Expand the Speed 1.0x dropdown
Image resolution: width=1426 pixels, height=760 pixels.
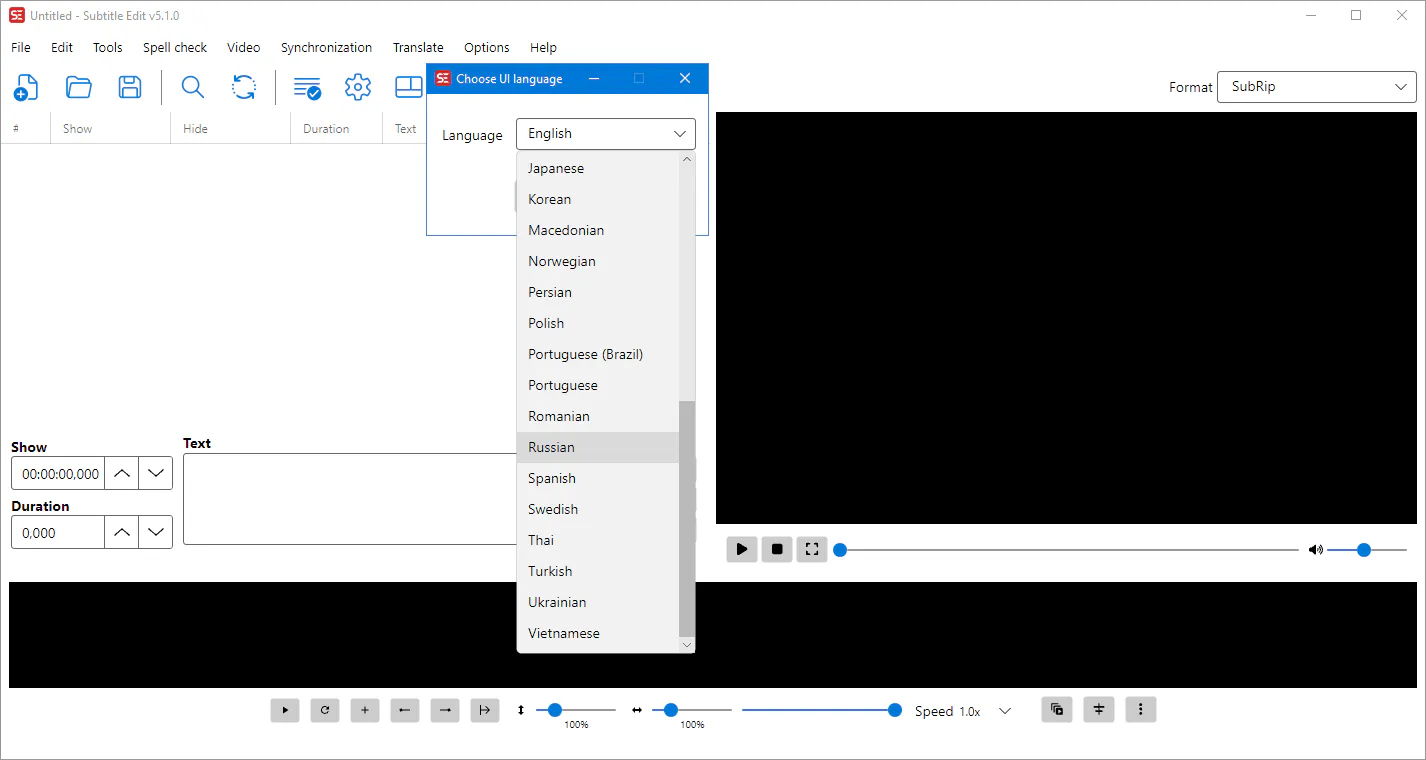click(x=1005, y=711)
